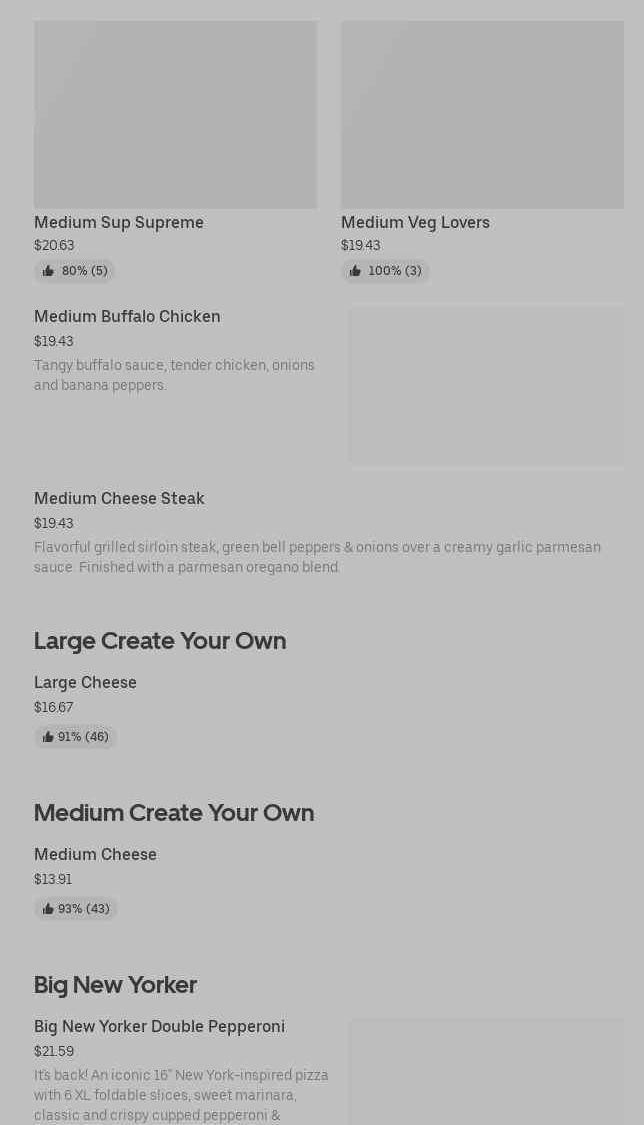Click the Big New Yorker Double Pepperoni image
644x1125 pixels.
(486, 1072)
